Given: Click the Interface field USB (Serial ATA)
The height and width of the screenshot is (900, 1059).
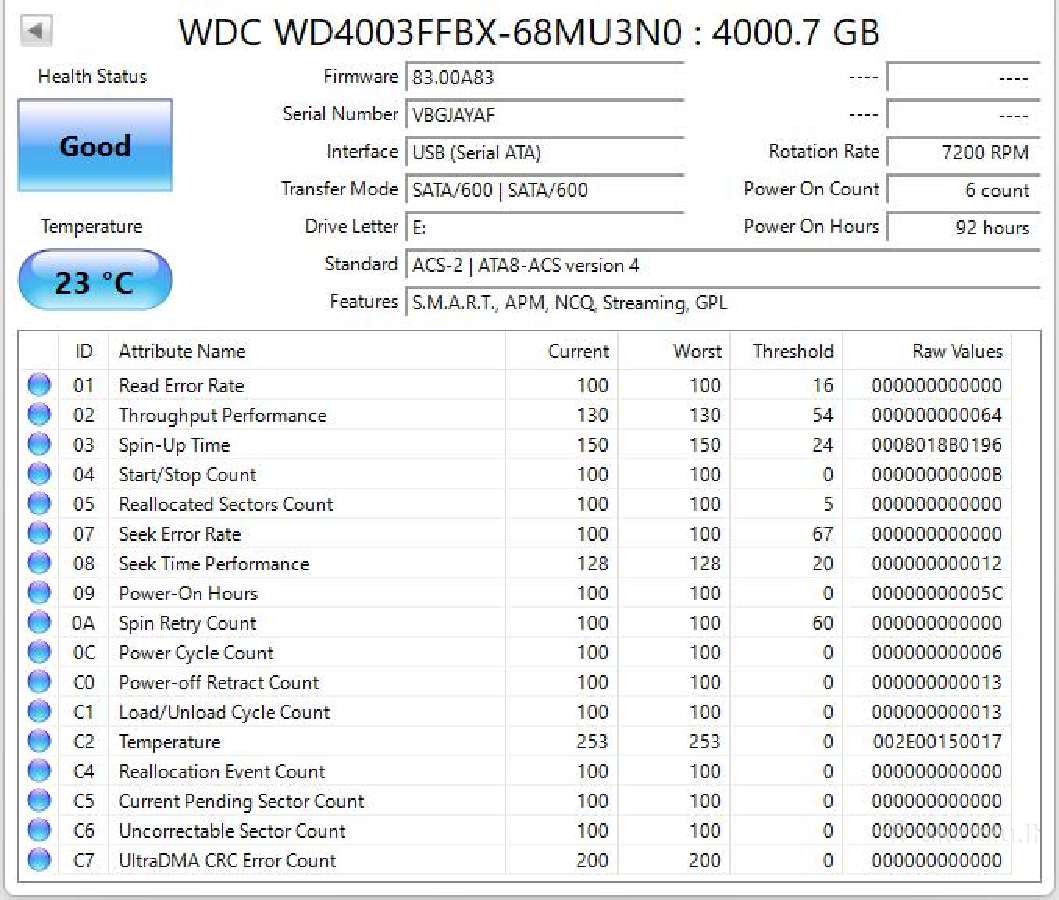Looking at the screenshot, I should pyautogui.click(x=544, y=153).
